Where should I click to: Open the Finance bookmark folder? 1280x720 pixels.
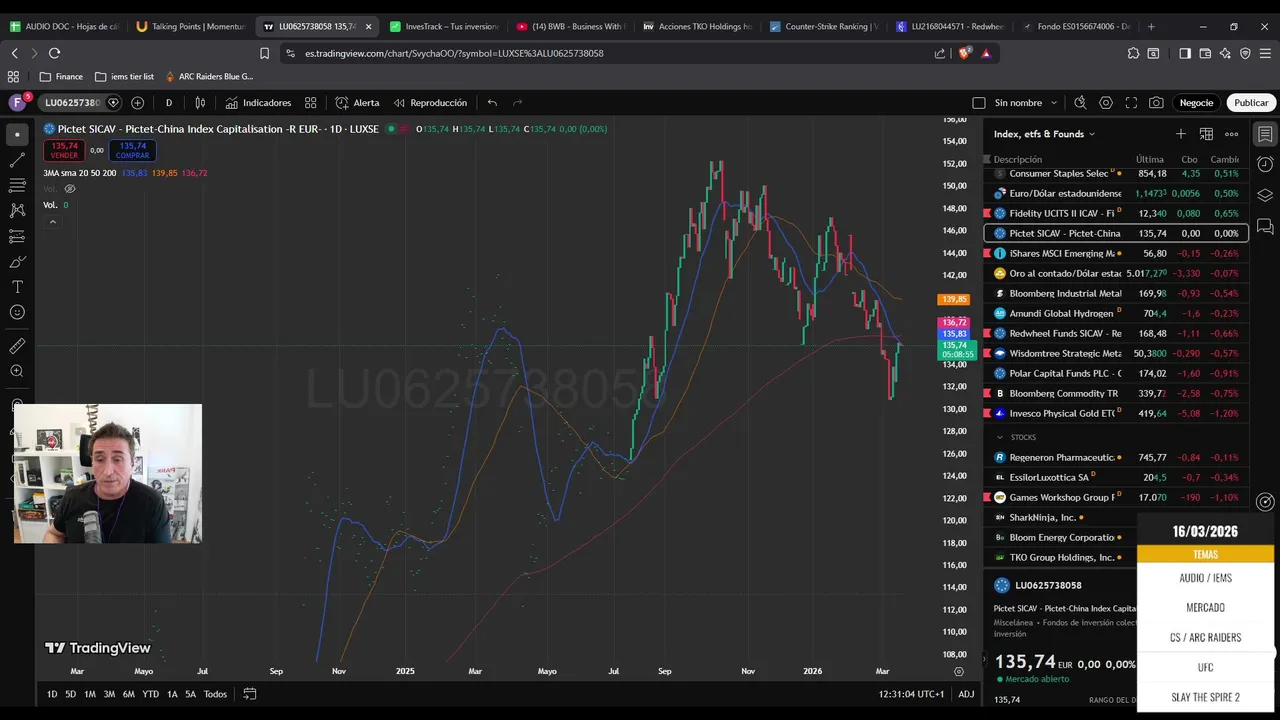61,76
